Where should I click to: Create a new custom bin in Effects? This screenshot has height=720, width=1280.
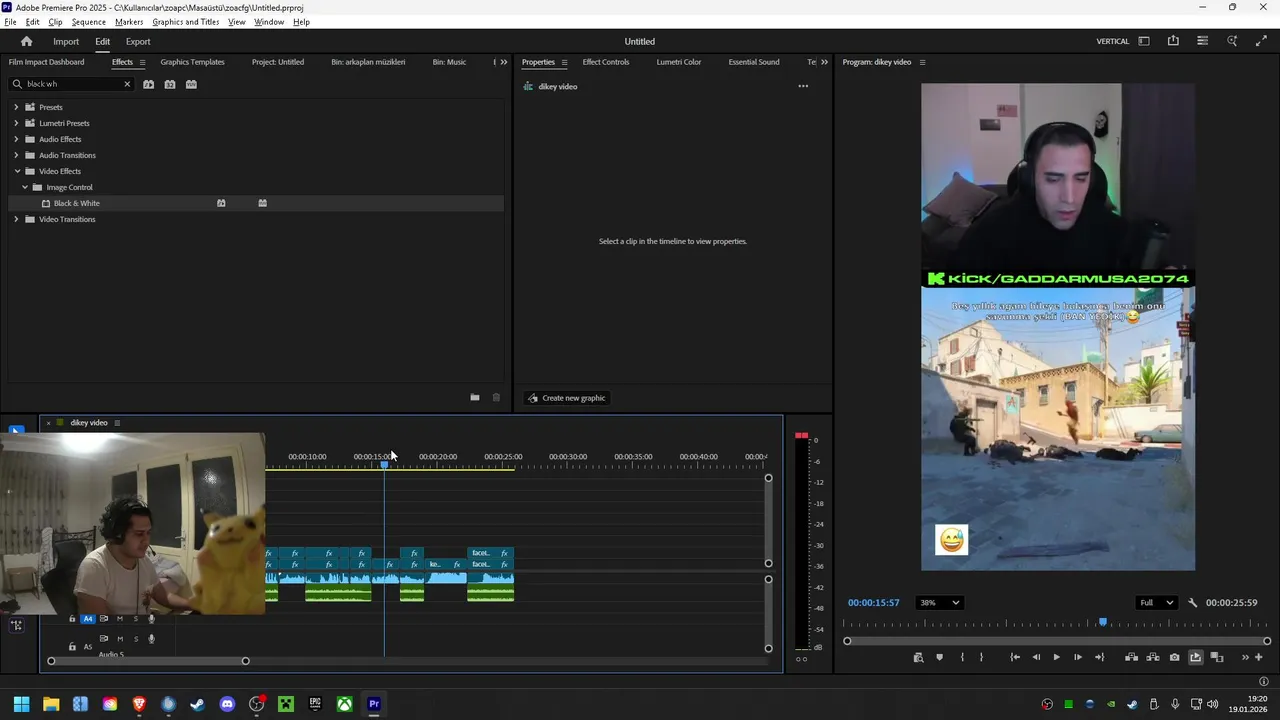[475, 398]
